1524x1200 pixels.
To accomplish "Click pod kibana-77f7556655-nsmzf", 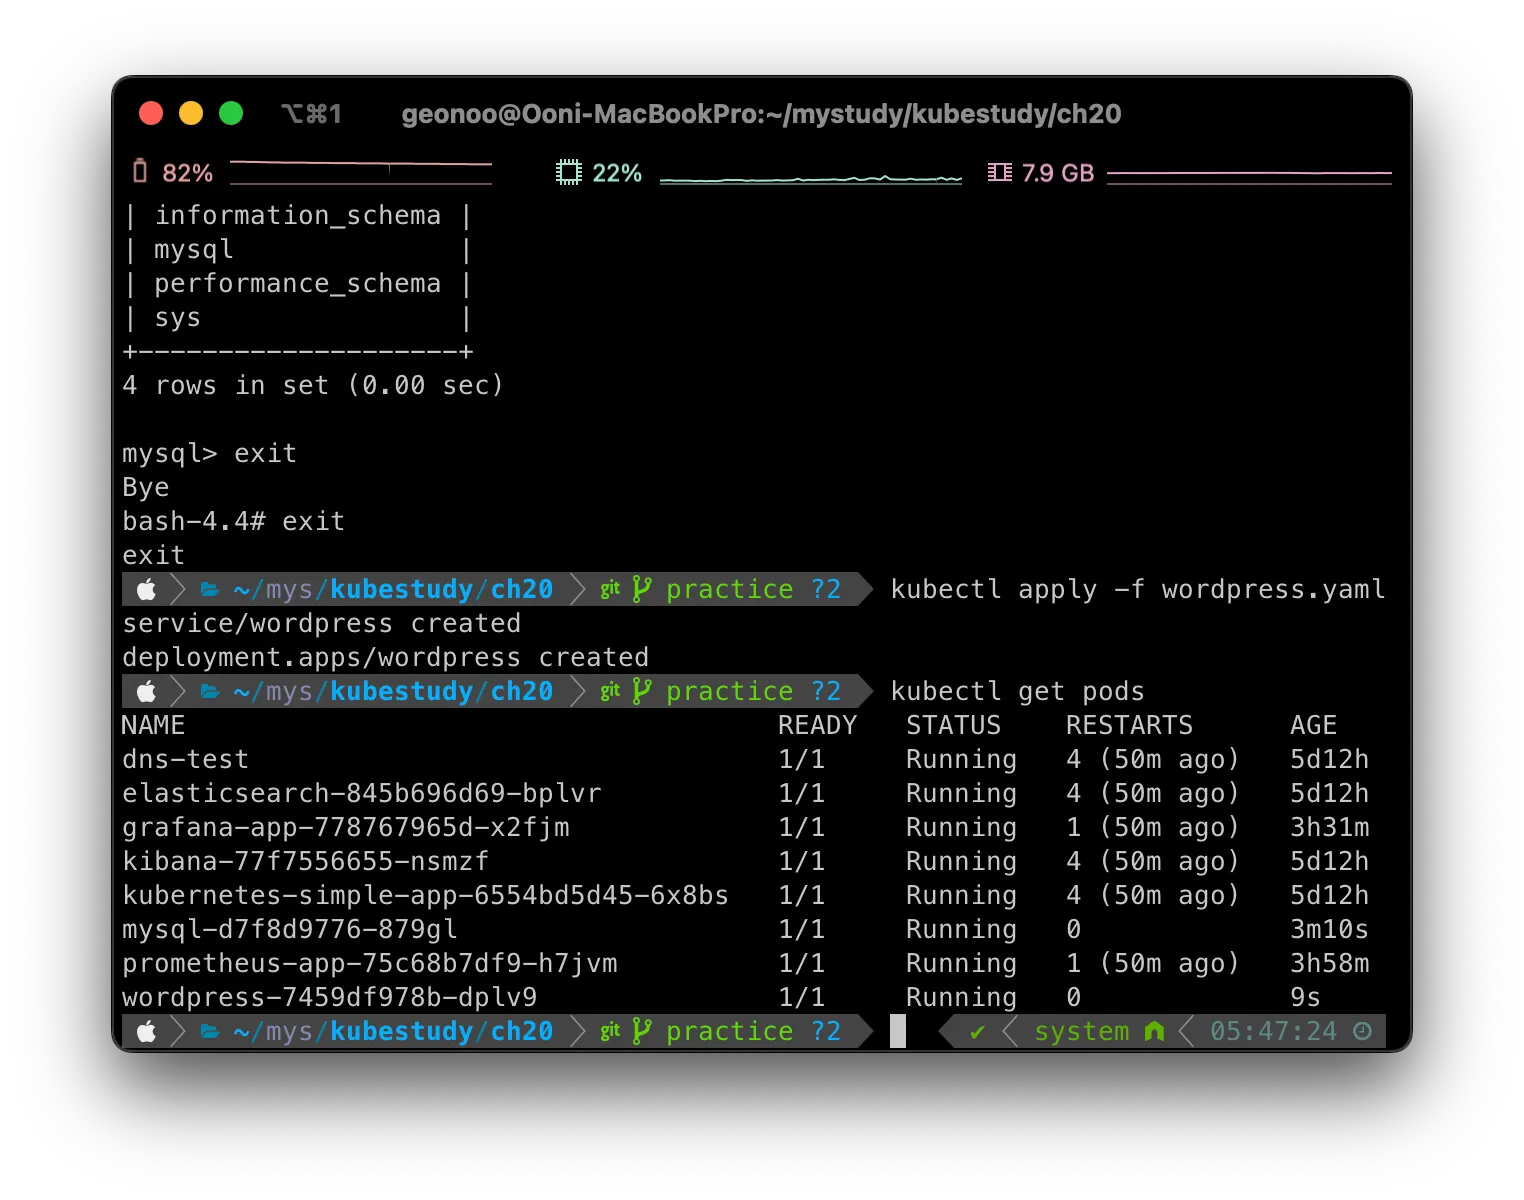I will pos(306,862).
